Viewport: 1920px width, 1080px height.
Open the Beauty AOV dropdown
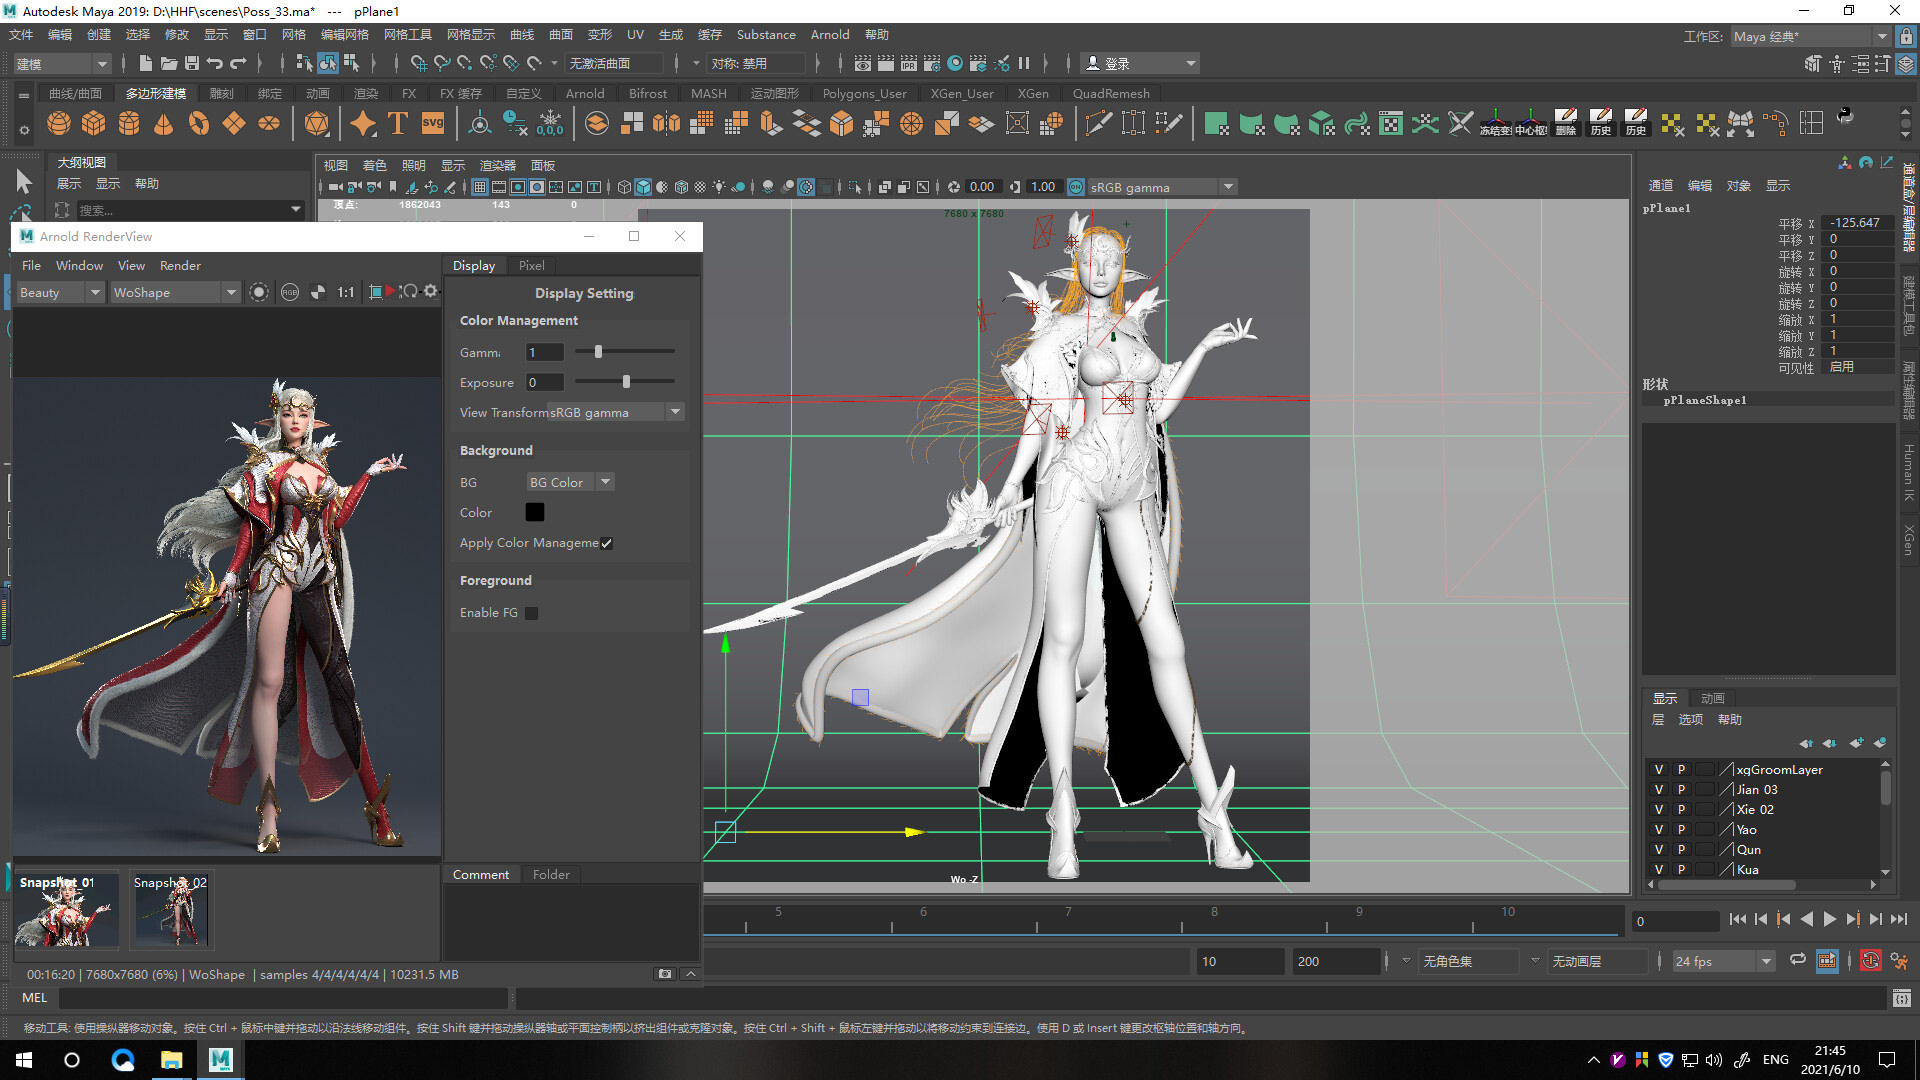tap(60, 292)
